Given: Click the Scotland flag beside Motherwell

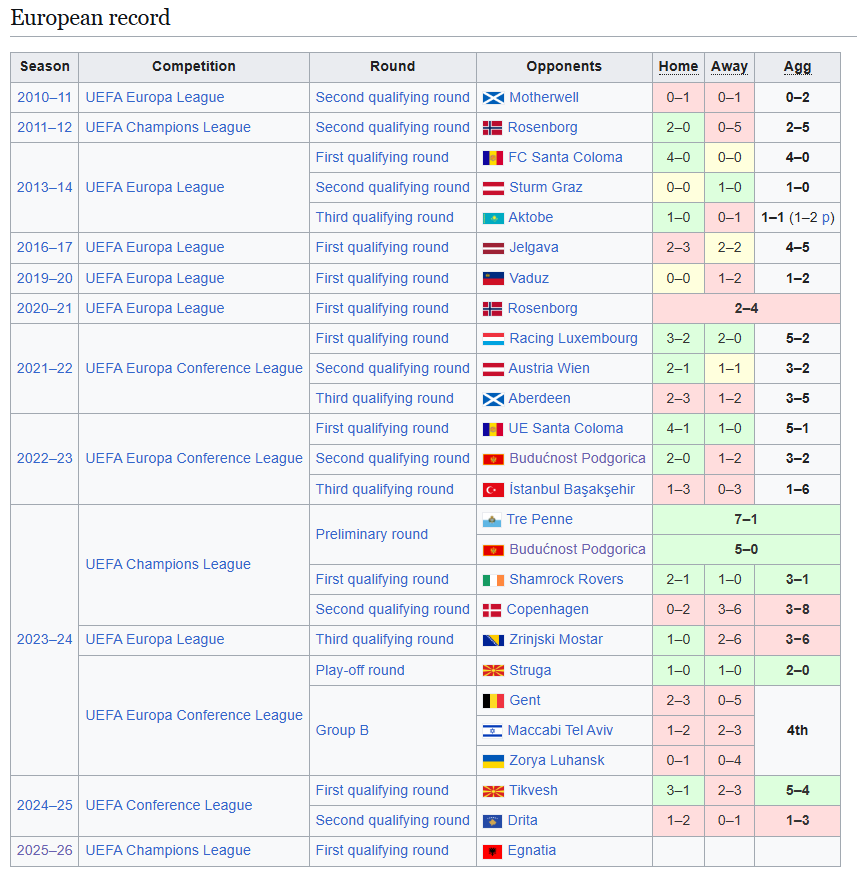Looking at the screenshot, I should 493,98.
